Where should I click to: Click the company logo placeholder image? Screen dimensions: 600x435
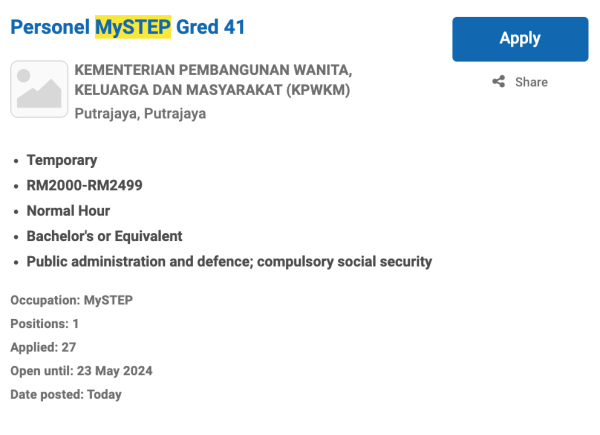pyautogui.click(x=38, y=91)
